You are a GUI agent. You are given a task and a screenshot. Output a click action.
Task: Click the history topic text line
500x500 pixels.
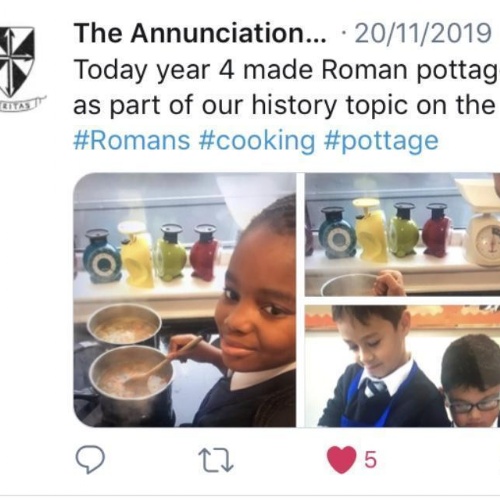[x=284, y=105]
